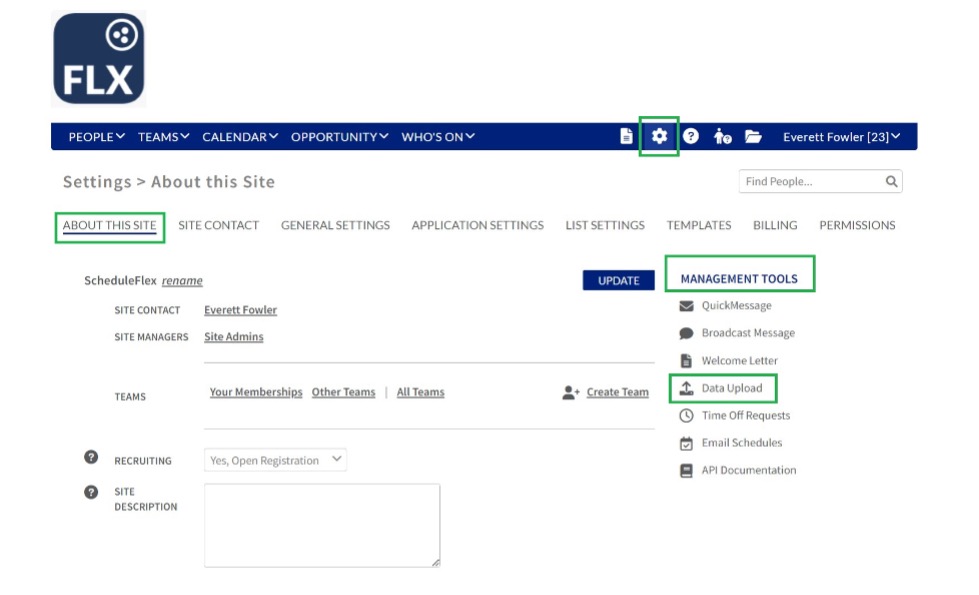Go to the TEMPLATES tab
Viewport: 979px width, 595px height.
tap(699, 225)
